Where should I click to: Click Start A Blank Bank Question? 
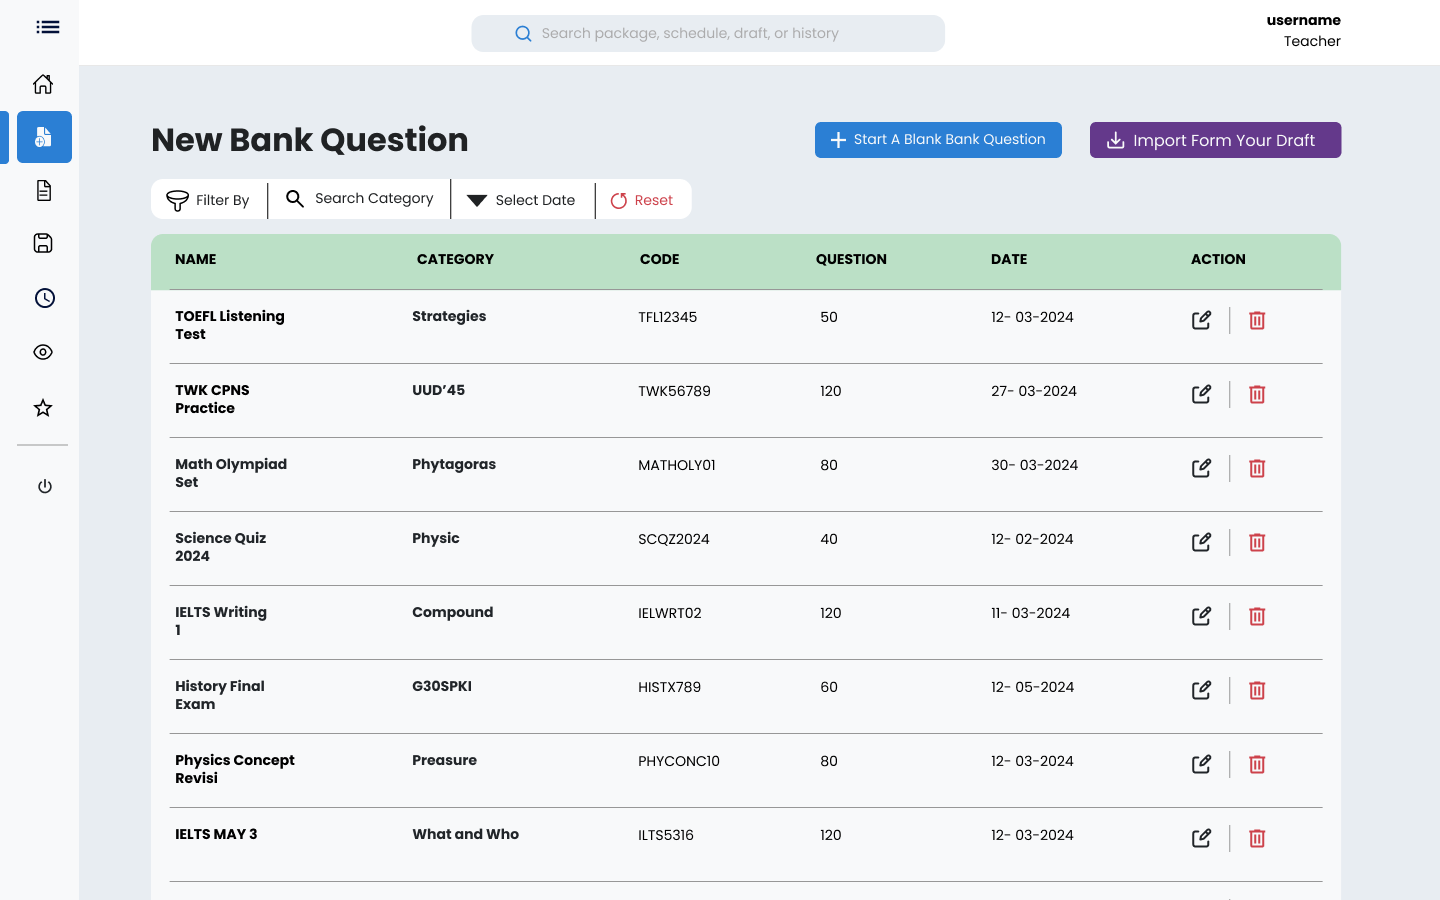point(938,140)
